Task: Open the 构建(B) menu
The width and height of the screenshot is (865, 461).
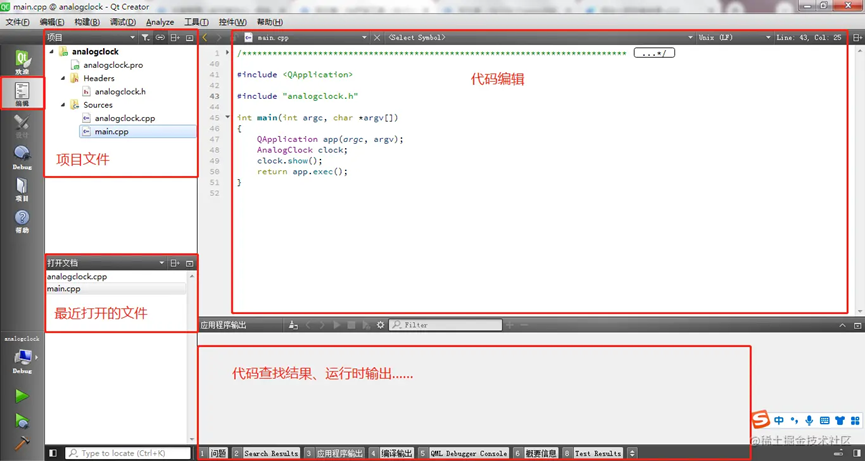Action: [x=87, y=22]
